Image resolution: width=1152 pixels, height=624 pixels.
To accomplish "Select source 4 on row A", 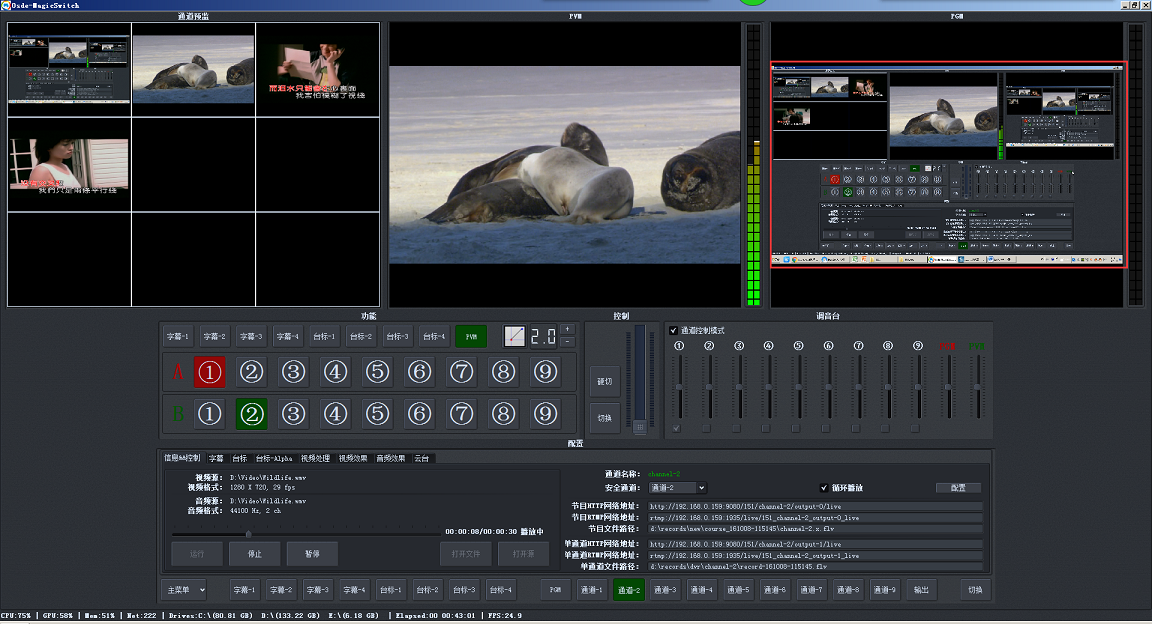I will (x=335, y=372).
